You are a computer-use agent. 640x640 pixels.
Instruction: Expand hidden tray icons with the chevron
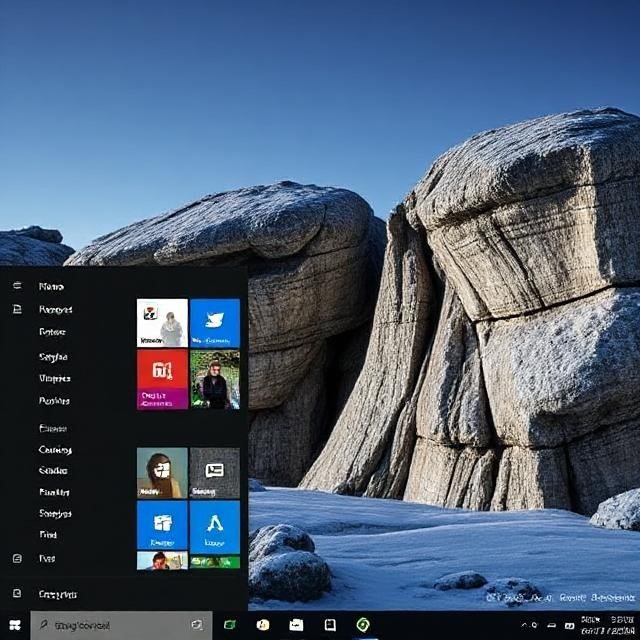tap(524, 625)
